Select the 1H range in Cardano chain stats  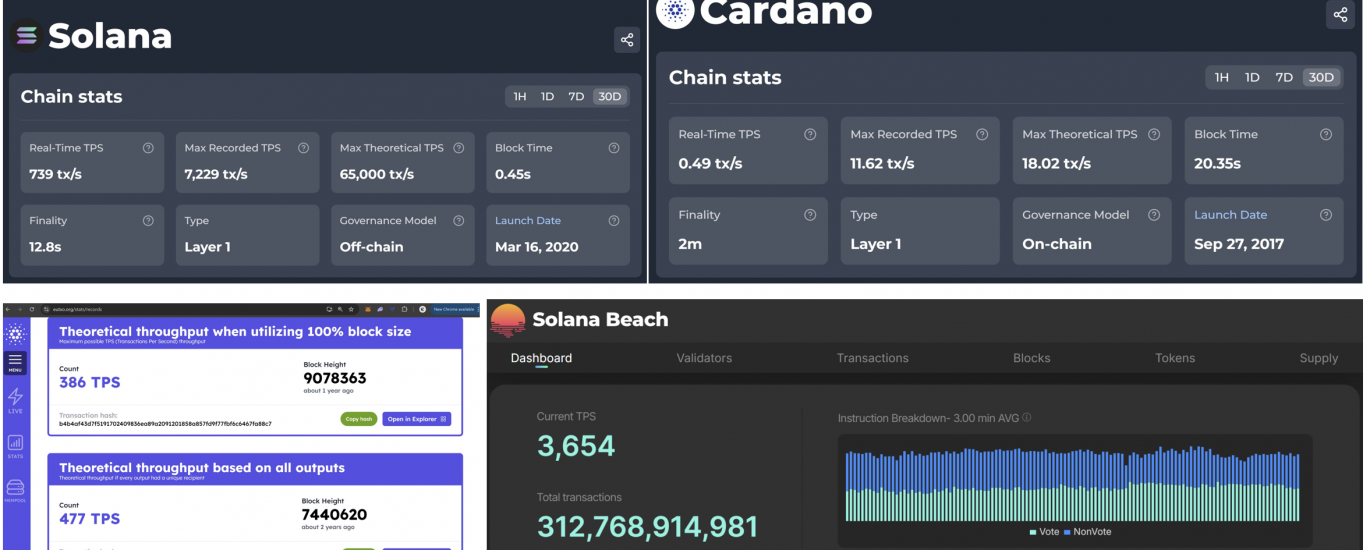click(x=1221, y=77)
